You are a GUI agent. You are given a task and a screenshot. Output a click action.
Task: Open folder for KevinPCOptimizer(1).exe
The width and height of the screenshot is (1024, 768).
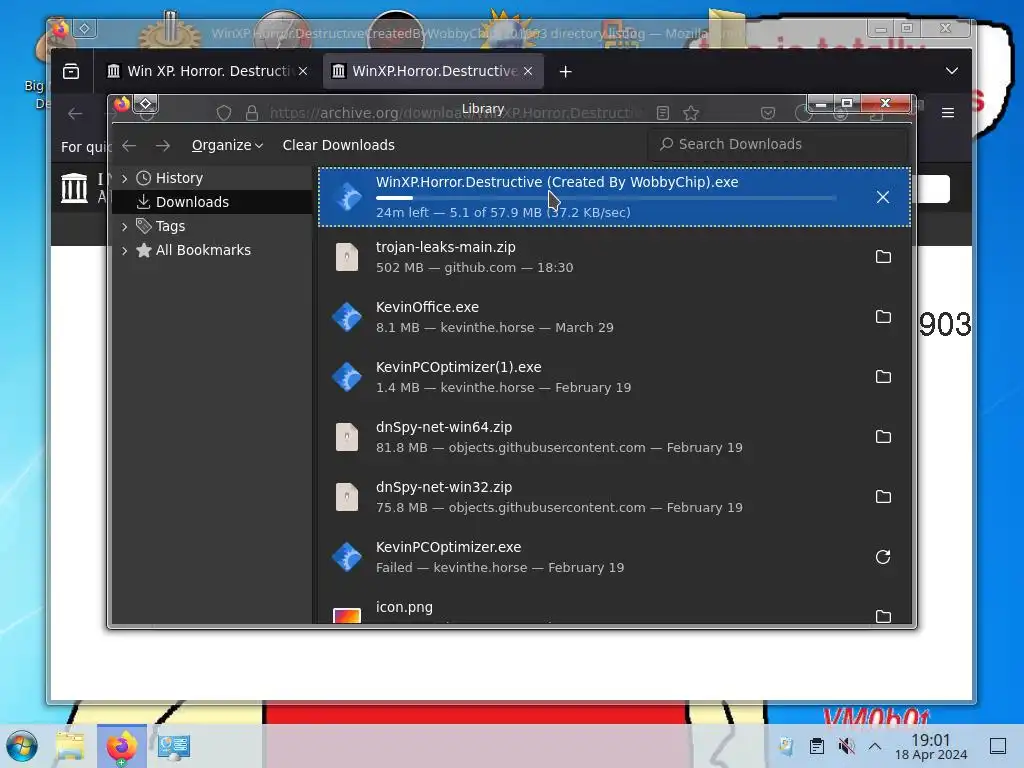click(x=883, y=377)
